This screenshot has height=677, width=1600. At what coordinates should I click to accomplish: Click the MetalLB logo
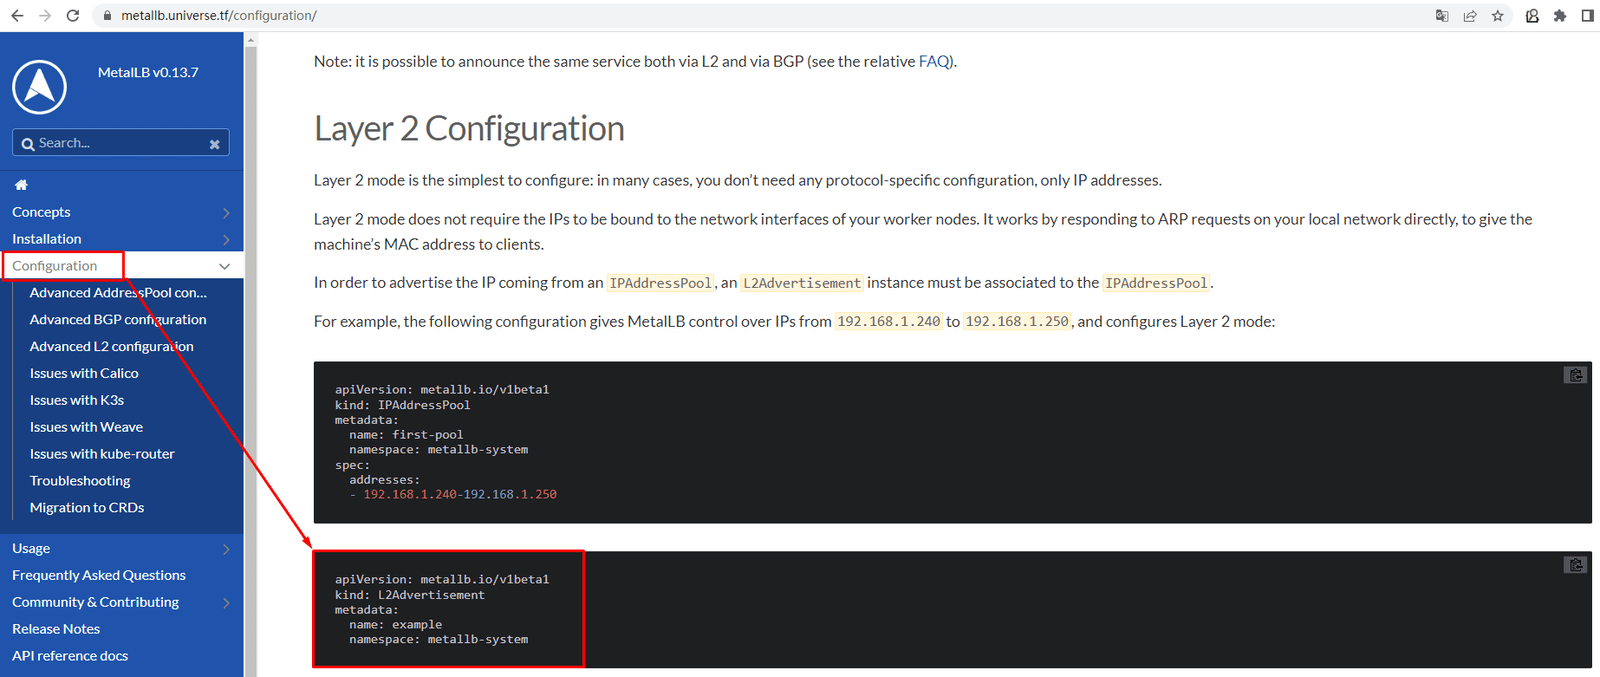pyautogui.click(x=40, y=87)
